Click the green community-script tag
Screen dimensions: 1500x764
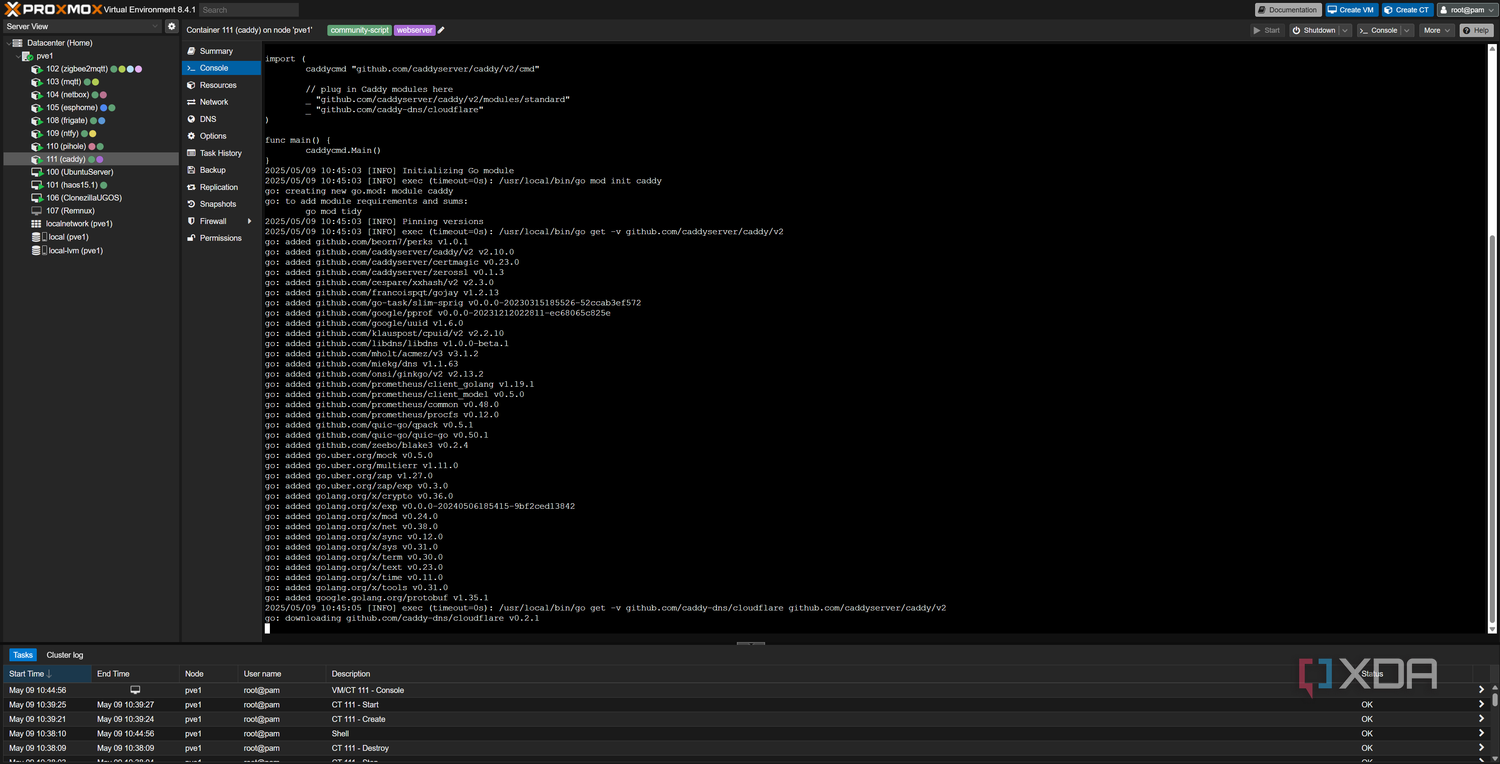pos(359,30)
